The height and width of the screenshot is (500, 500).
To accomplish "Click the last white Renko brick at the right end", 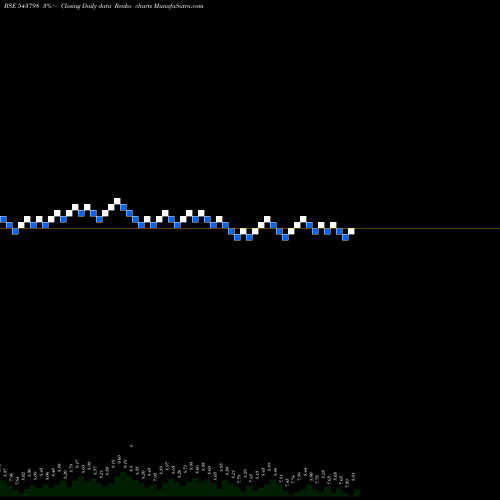I will [351, 231].
